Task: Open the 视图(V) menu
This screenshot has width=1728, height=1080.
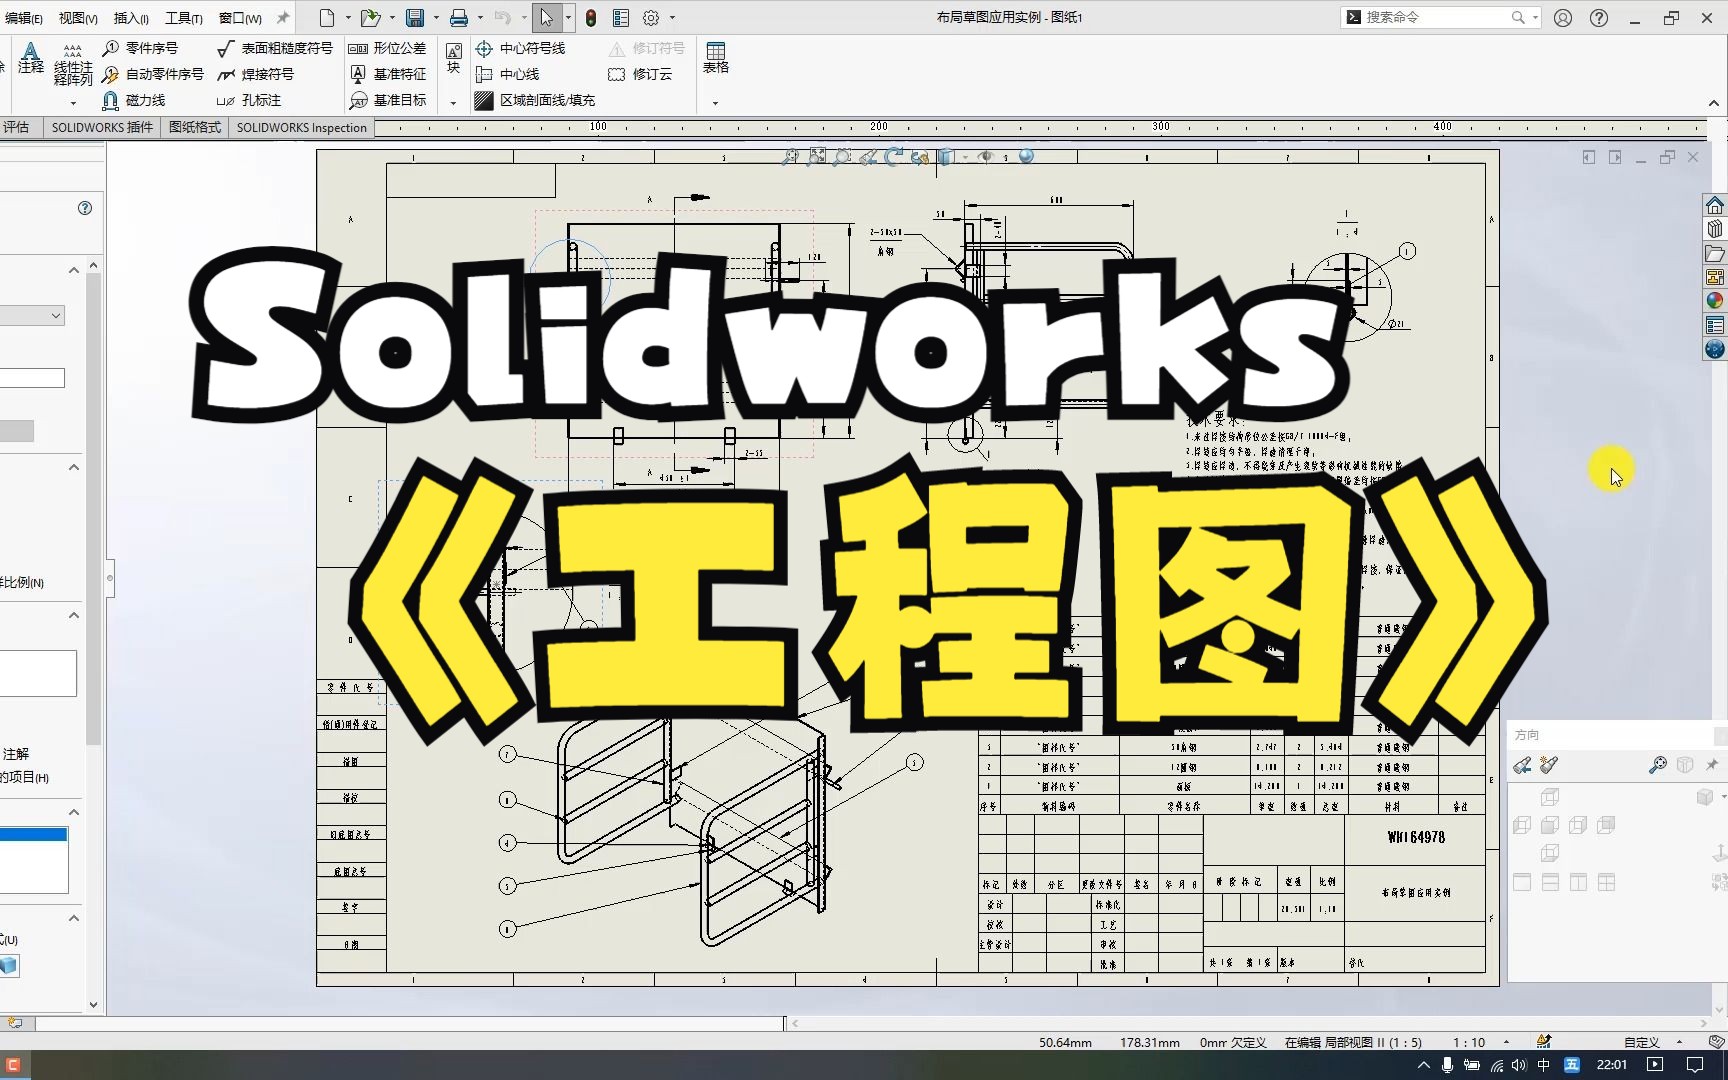Action: (78, 18)
